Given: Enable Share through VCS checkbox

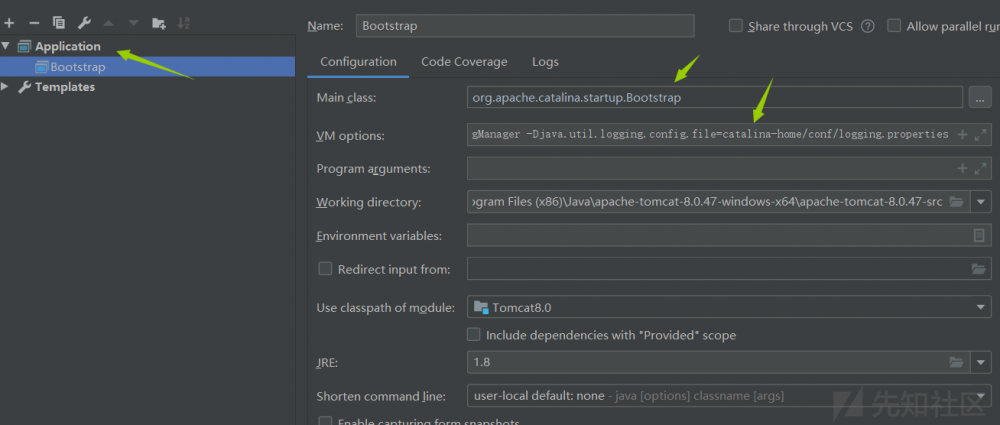Looking at the screenshot, I should pyautogui.click(x=736, y=26).
